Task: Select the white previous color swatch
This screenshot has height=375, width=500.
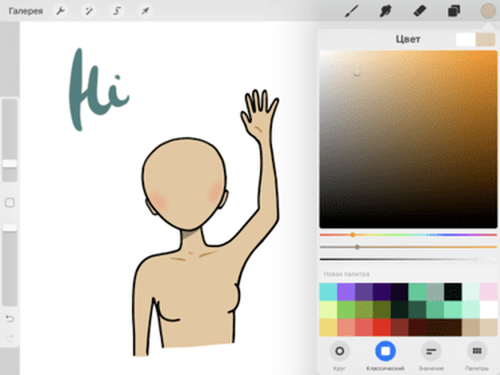Action: 466,40
